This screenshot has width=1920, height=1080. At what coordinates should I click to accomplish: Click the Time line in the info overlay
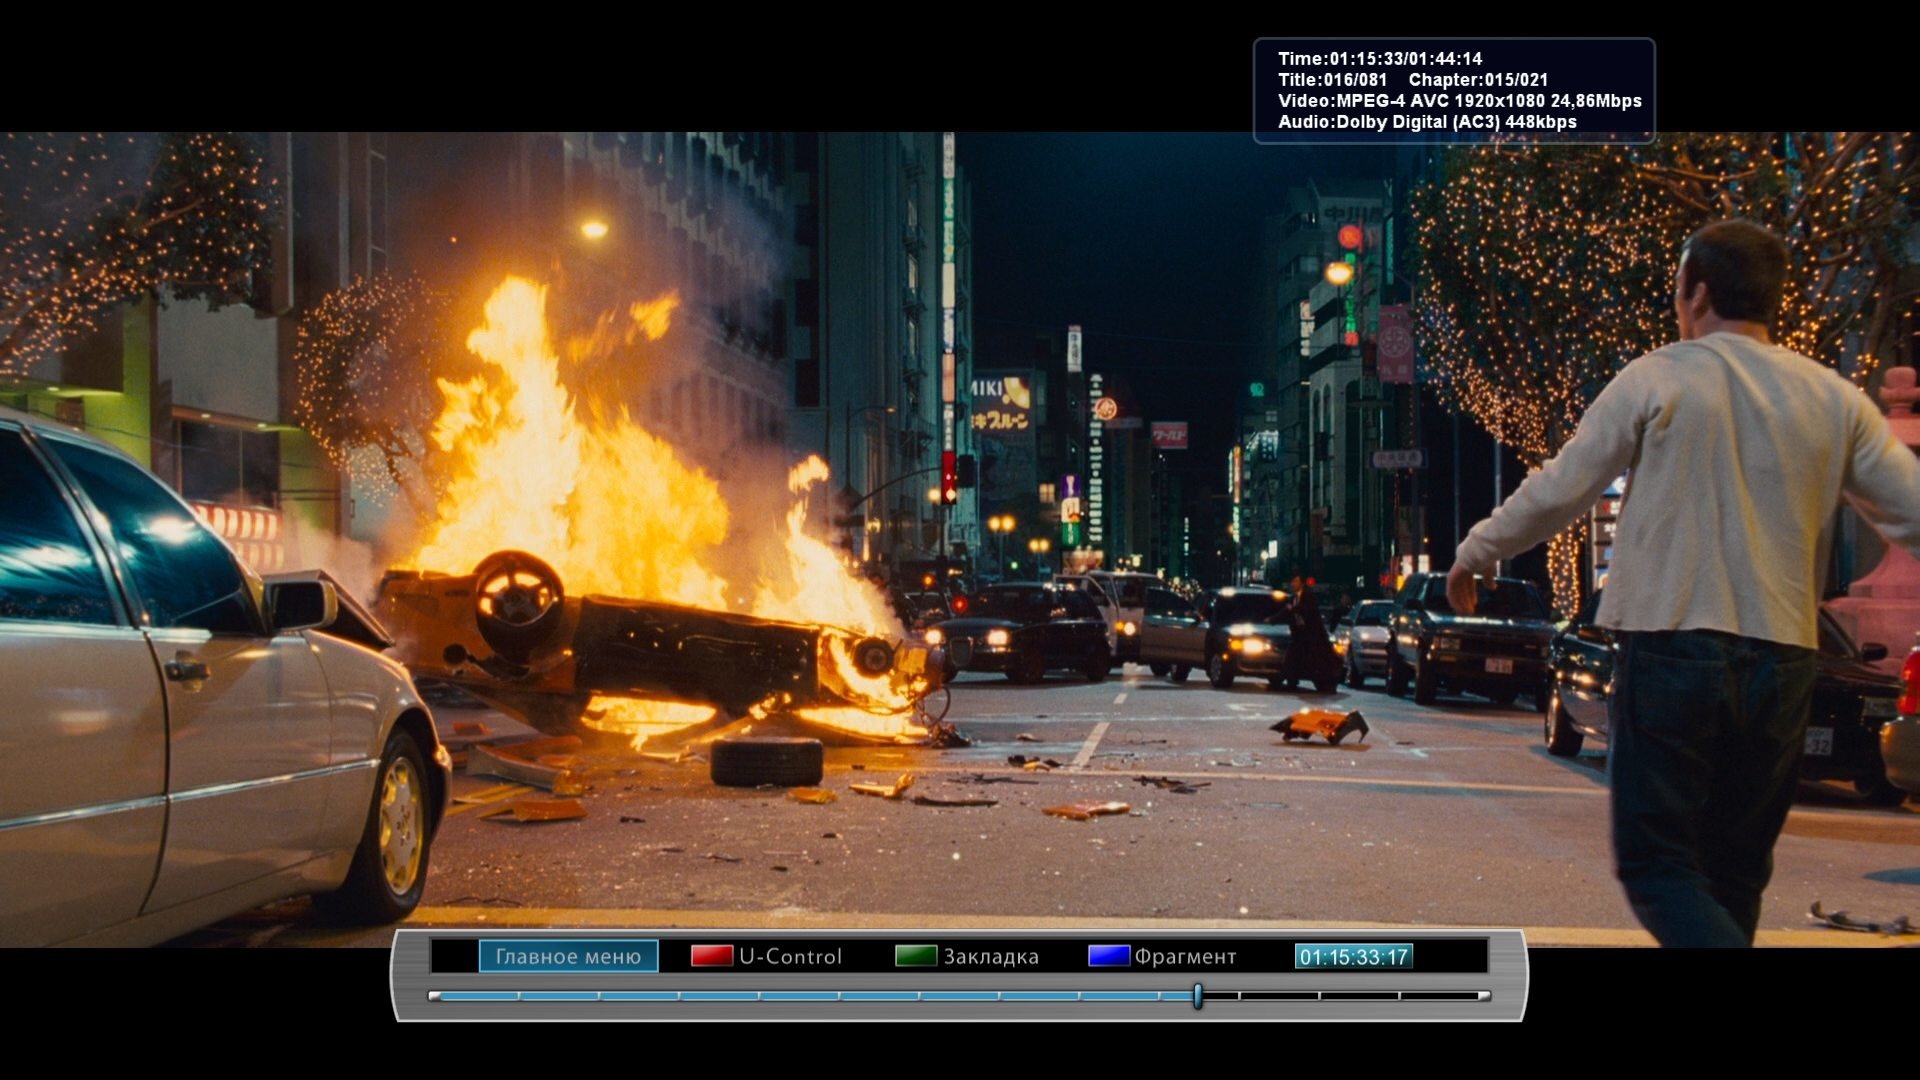pyautogui.click(x=1380, y=59)
